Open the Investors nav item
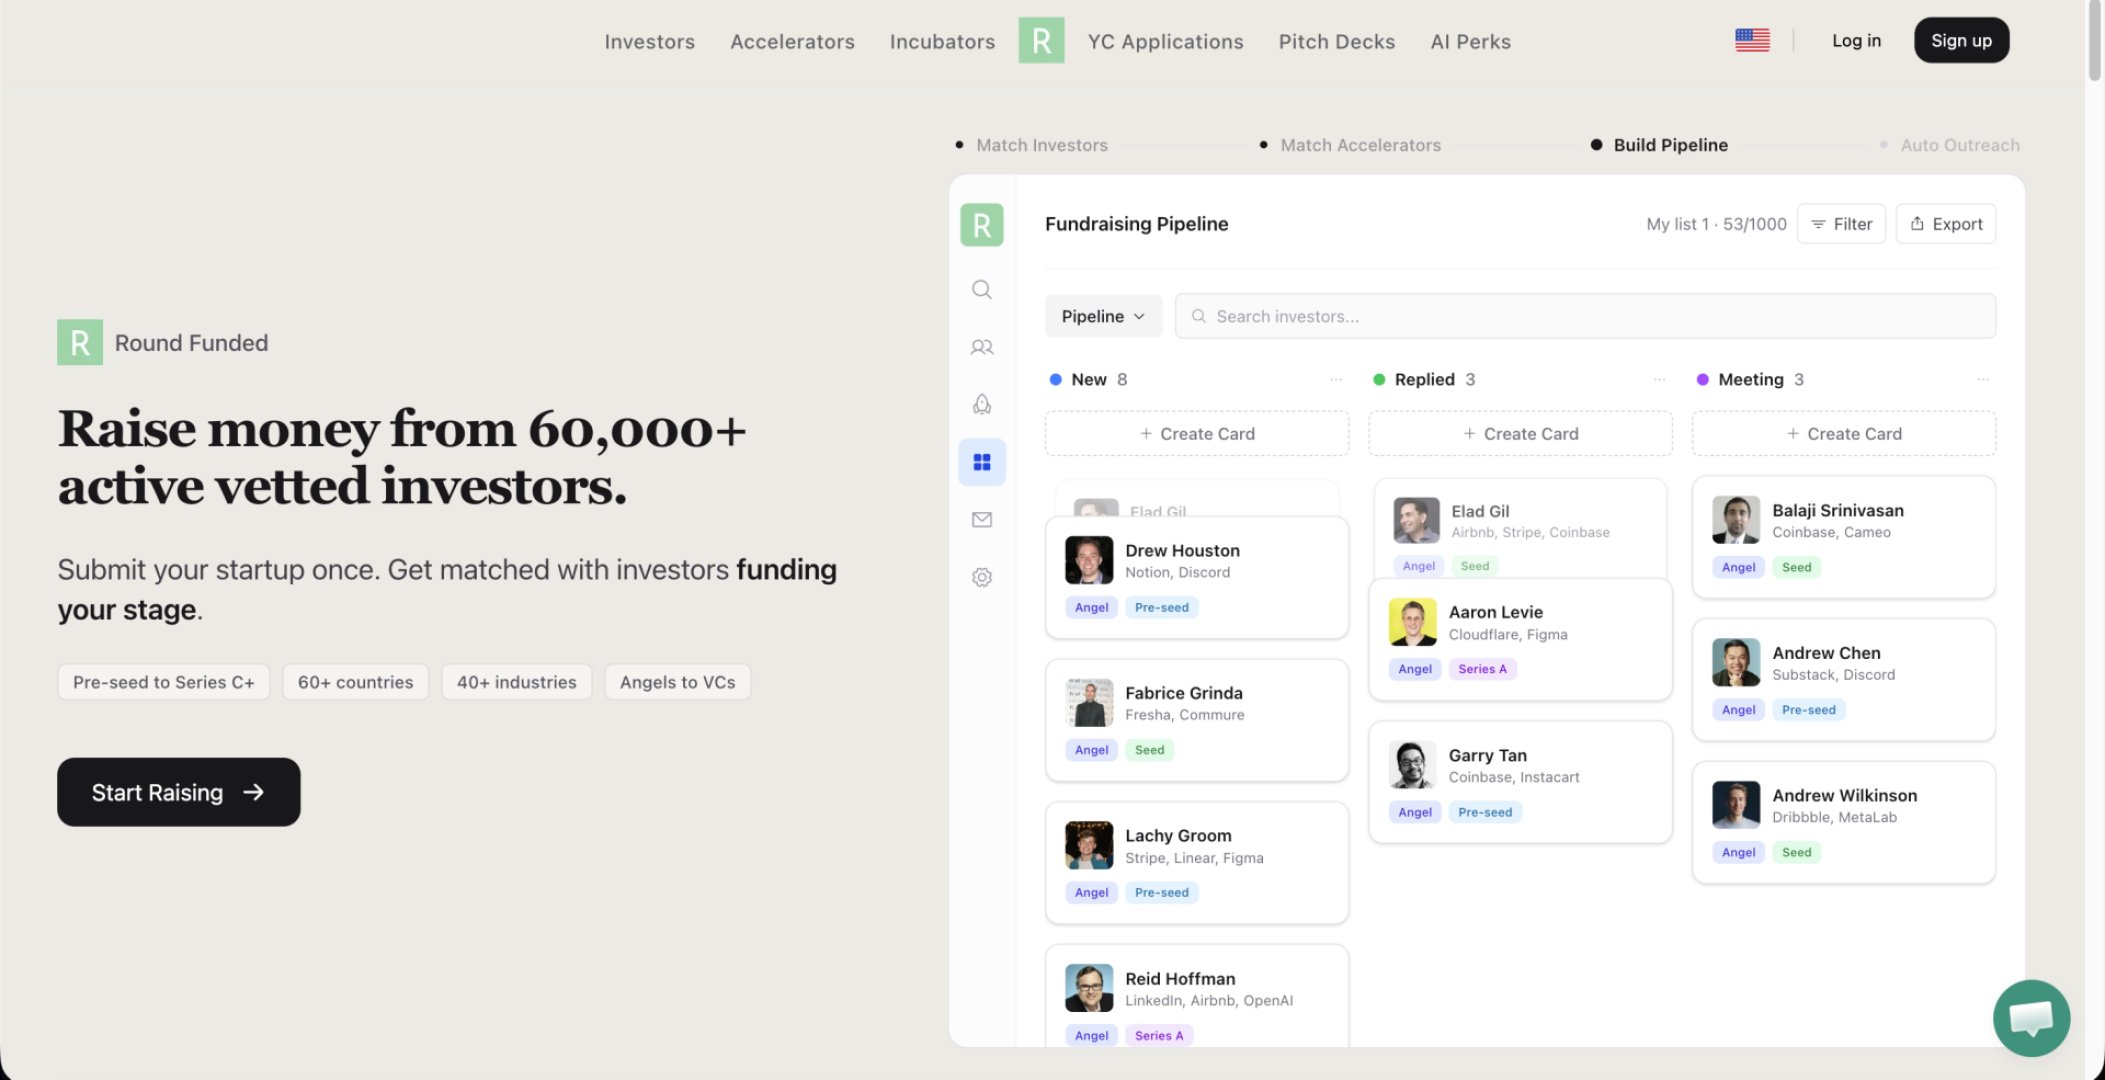This screenshot has width=2105, height=1080. tap(649, 41)
